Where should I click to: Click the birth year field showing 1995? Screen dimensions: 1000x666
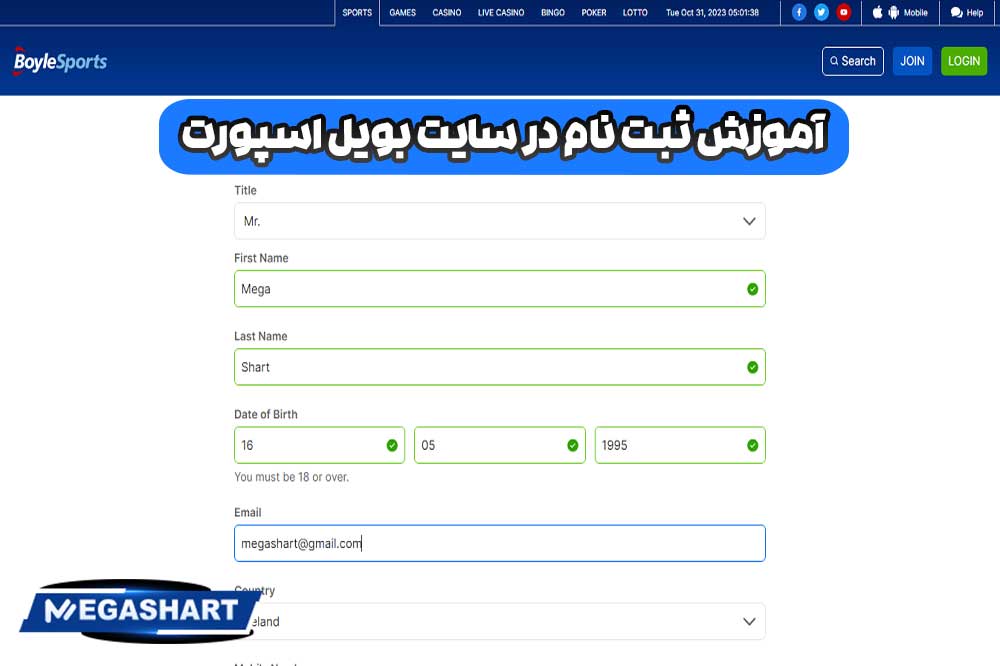tap(680, 445)
